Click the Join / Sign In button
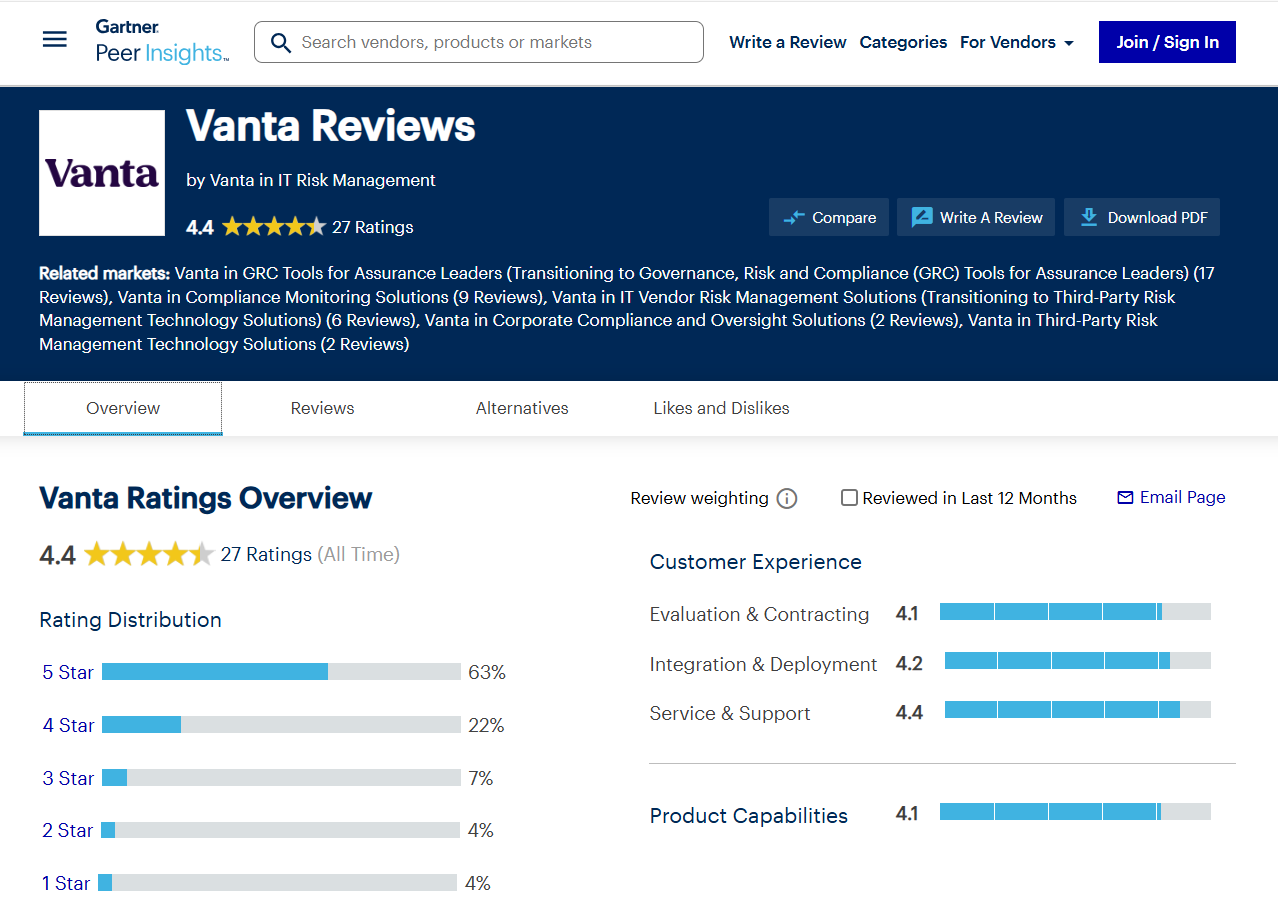 pos(1167,42)
